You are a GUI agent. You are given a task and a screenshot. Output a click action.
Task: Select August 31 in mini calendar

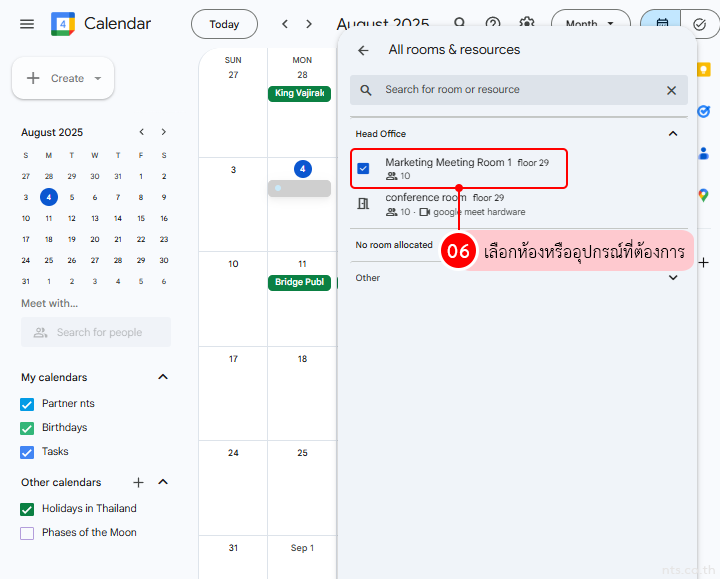(x=26, y=281)
